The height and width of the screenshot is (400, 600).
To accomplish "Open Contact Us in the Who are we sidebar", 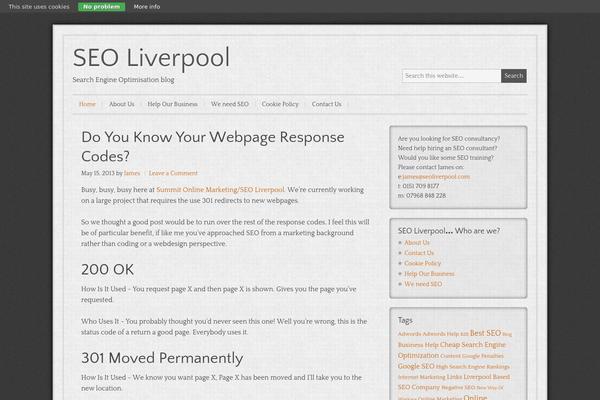I will pos(419,253).
